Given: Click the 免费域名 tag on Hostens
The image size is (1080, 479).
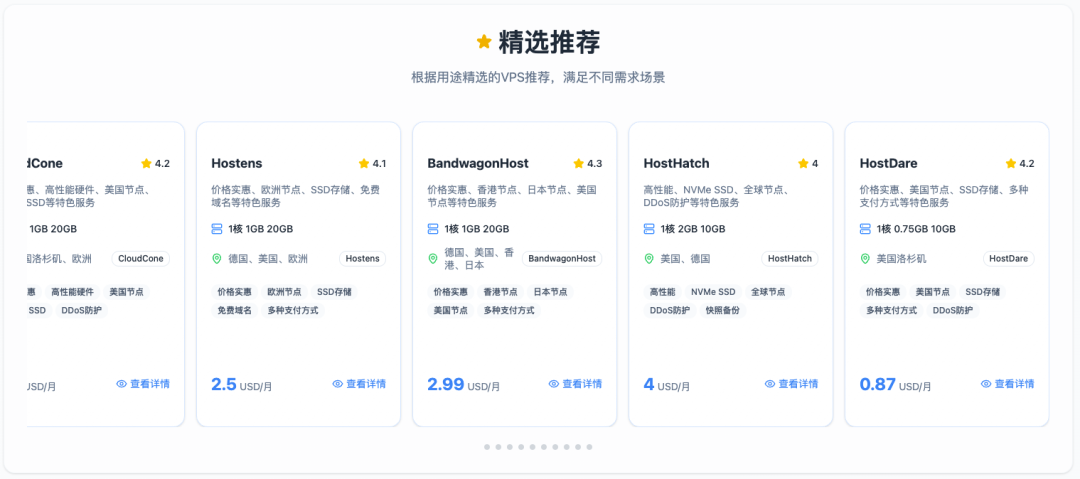Looking at the screenshot, I should (x=235, y=311).
